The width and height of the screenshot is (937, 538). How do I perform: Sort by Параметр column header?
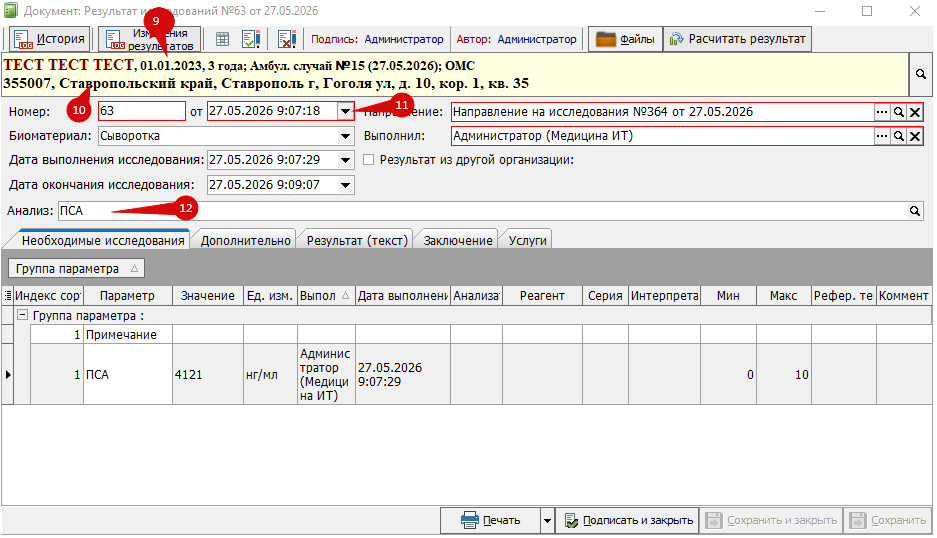pos(127,296)
